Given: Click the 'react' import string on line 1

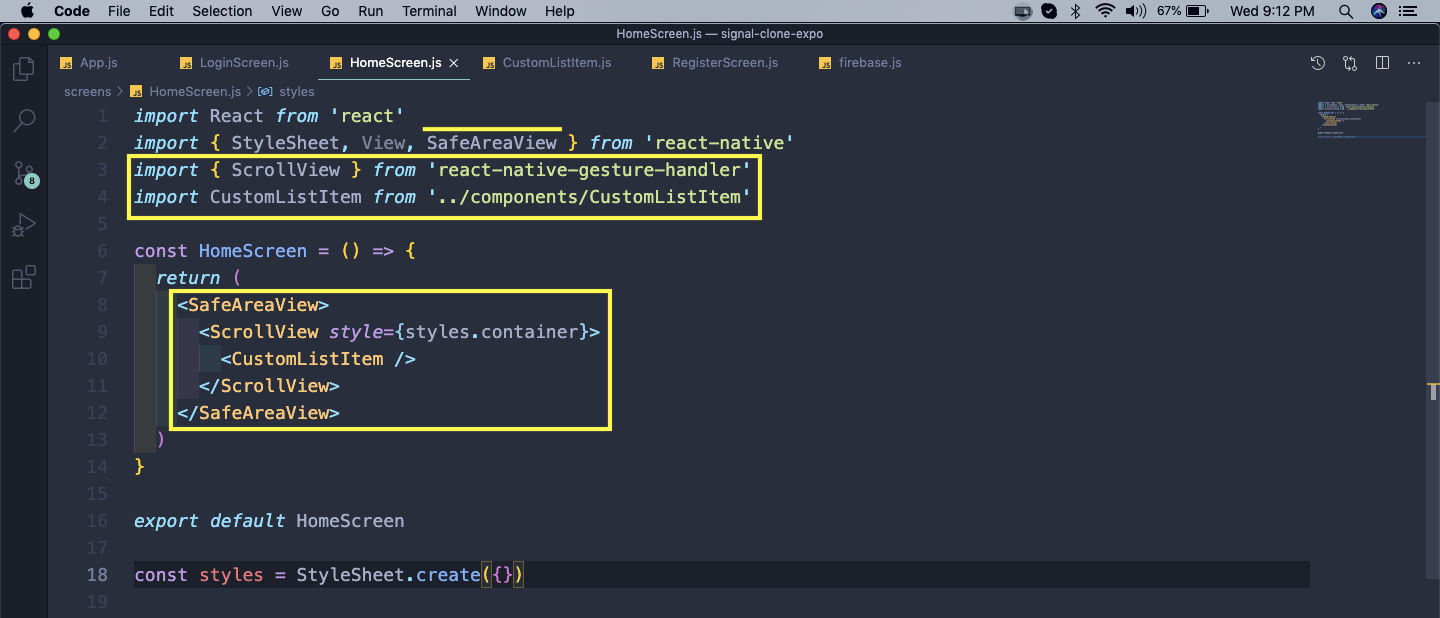Looking at the screenshot, I should click(366, 116).
